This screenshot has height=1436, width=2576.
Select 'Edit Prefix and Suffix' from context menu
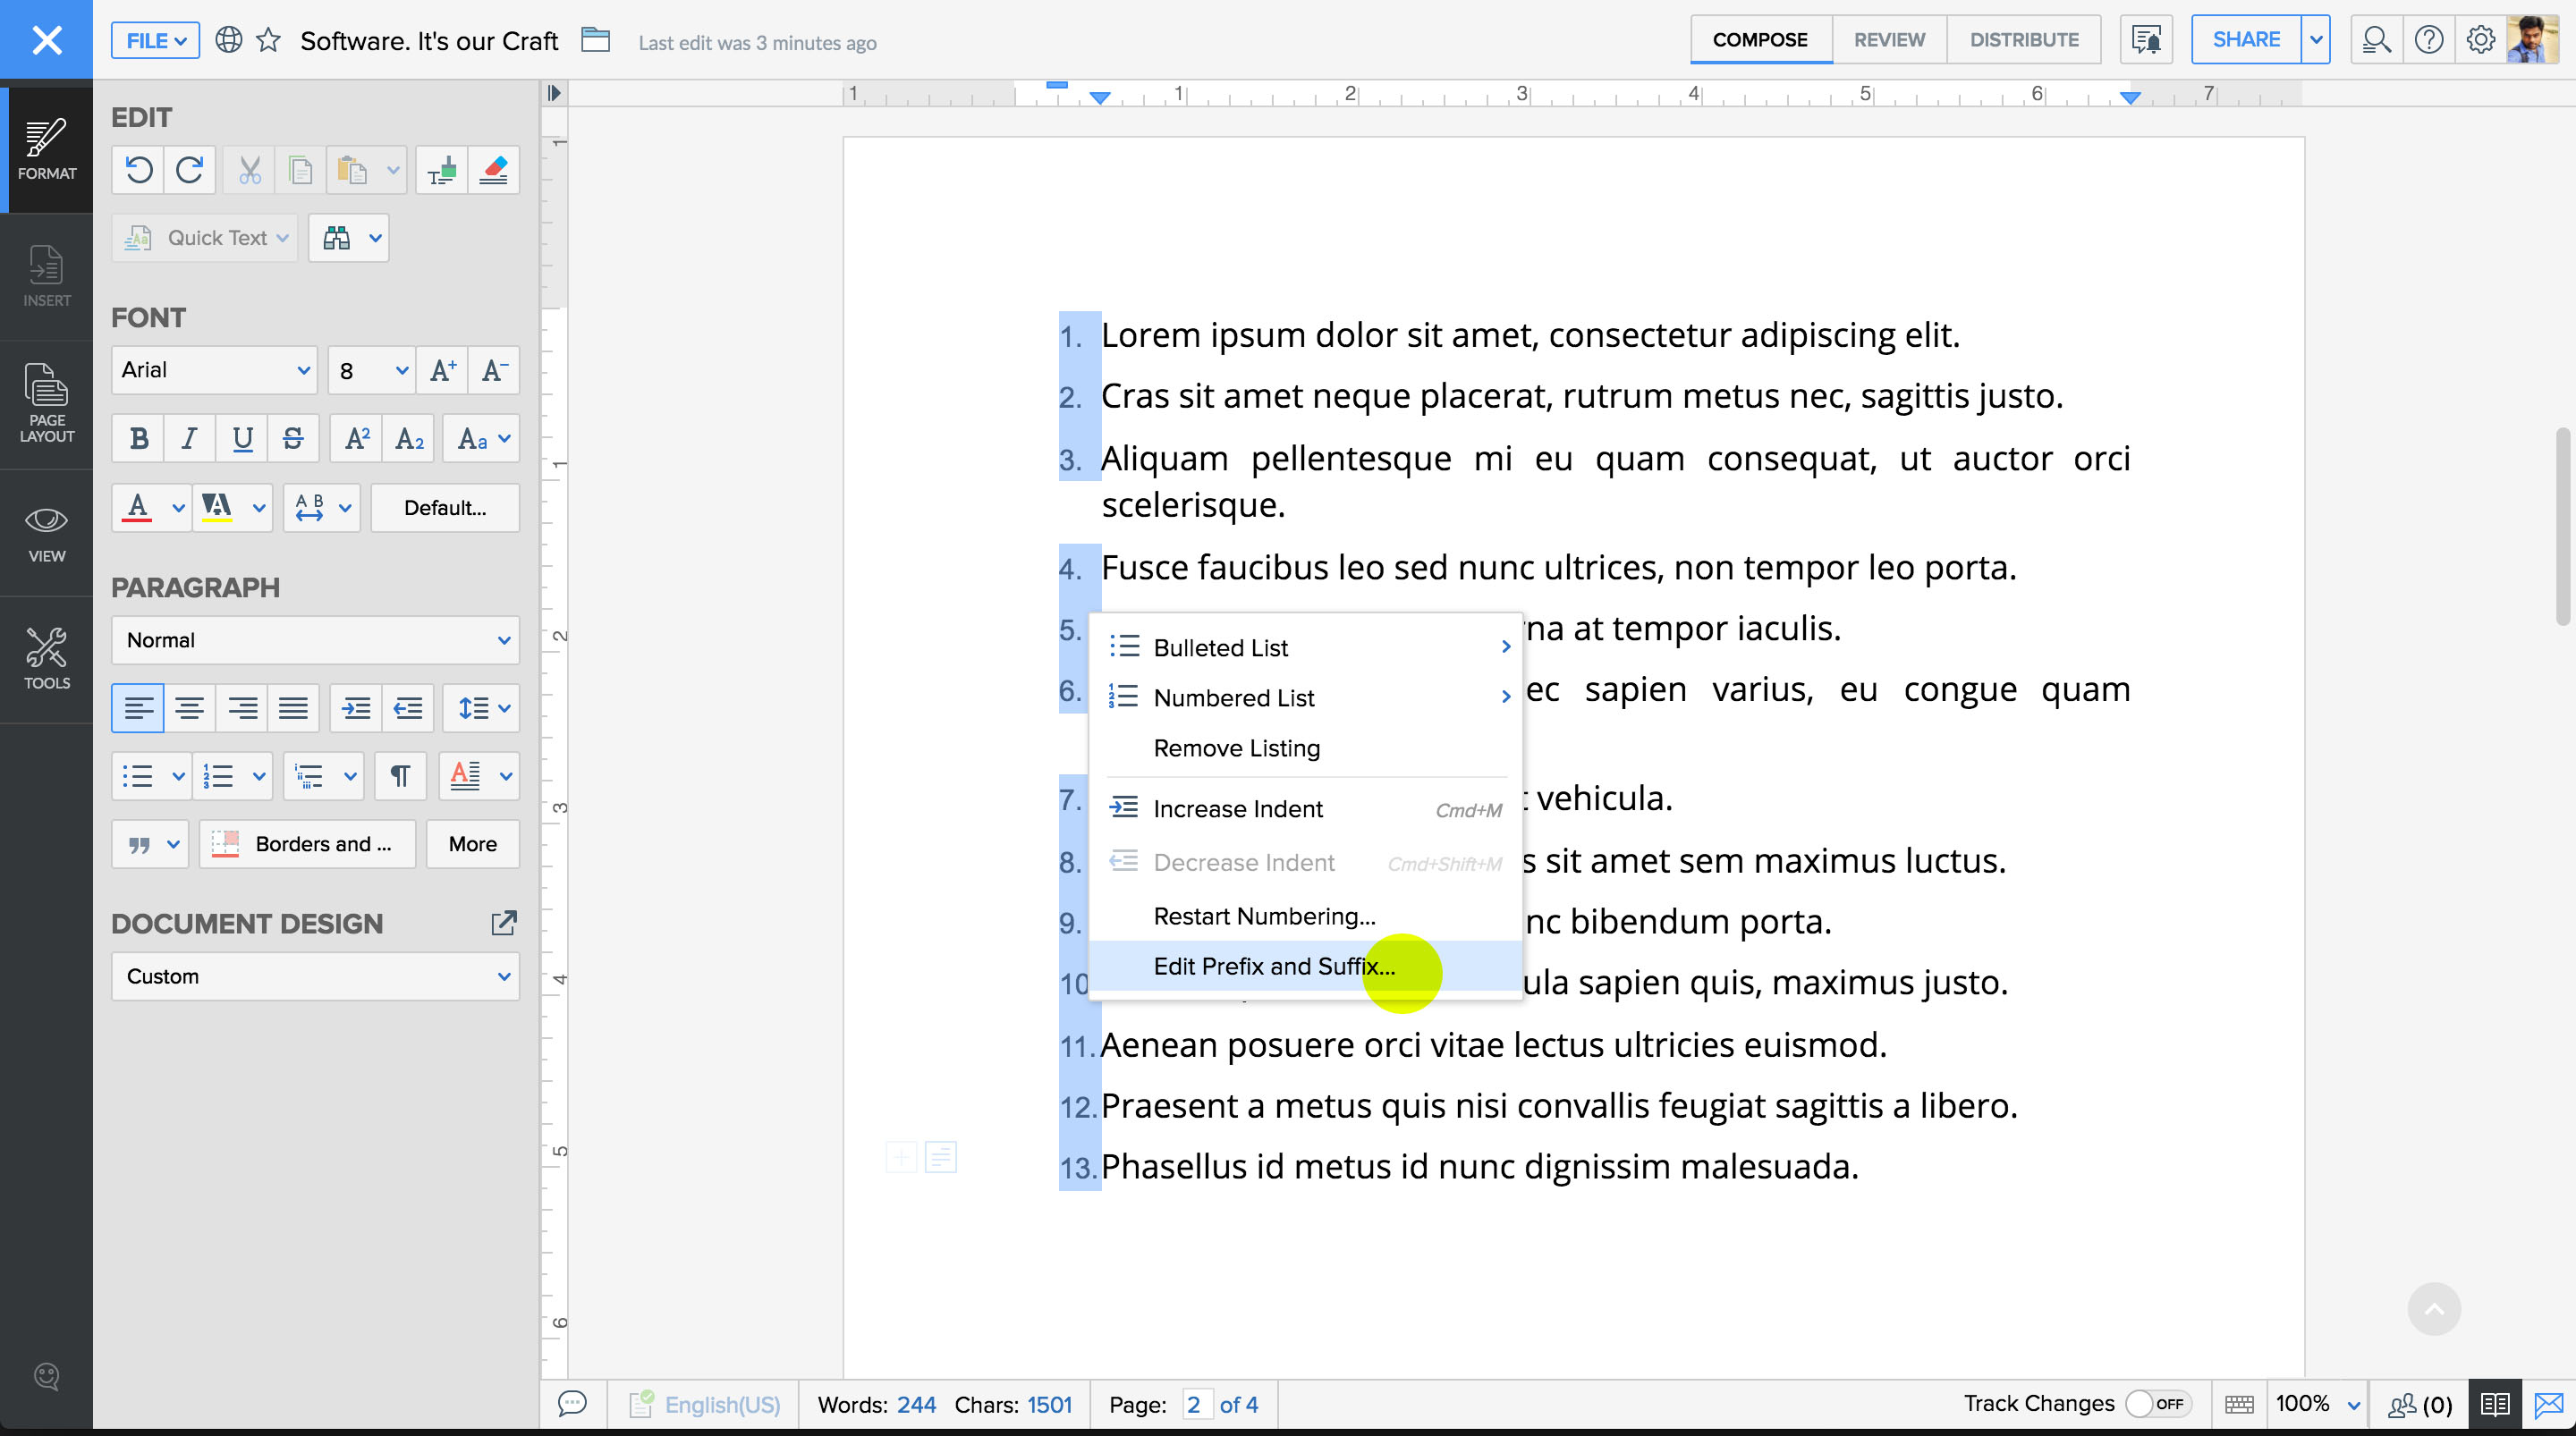click(x=1273, y=966)
